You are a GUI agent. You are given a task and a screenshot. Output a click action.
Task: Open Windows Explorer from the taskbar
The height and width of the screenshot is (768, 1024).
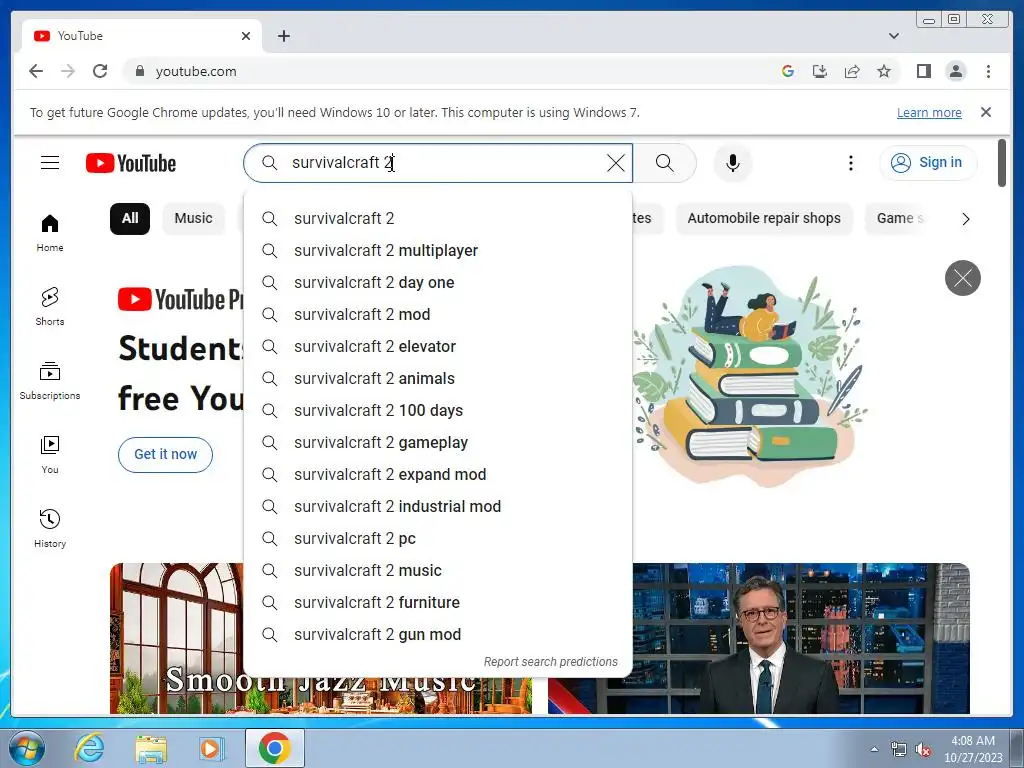click(151, 748)
